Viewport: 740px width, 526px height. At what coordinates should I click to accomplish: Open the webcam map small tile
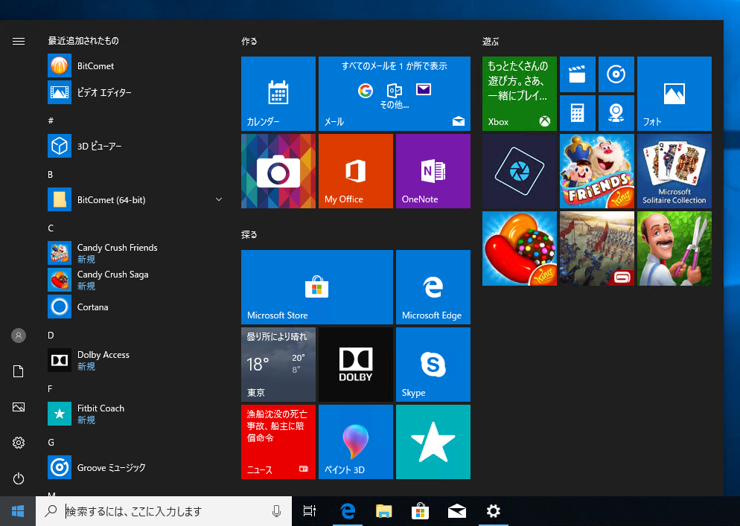click(x=616, y=113)
